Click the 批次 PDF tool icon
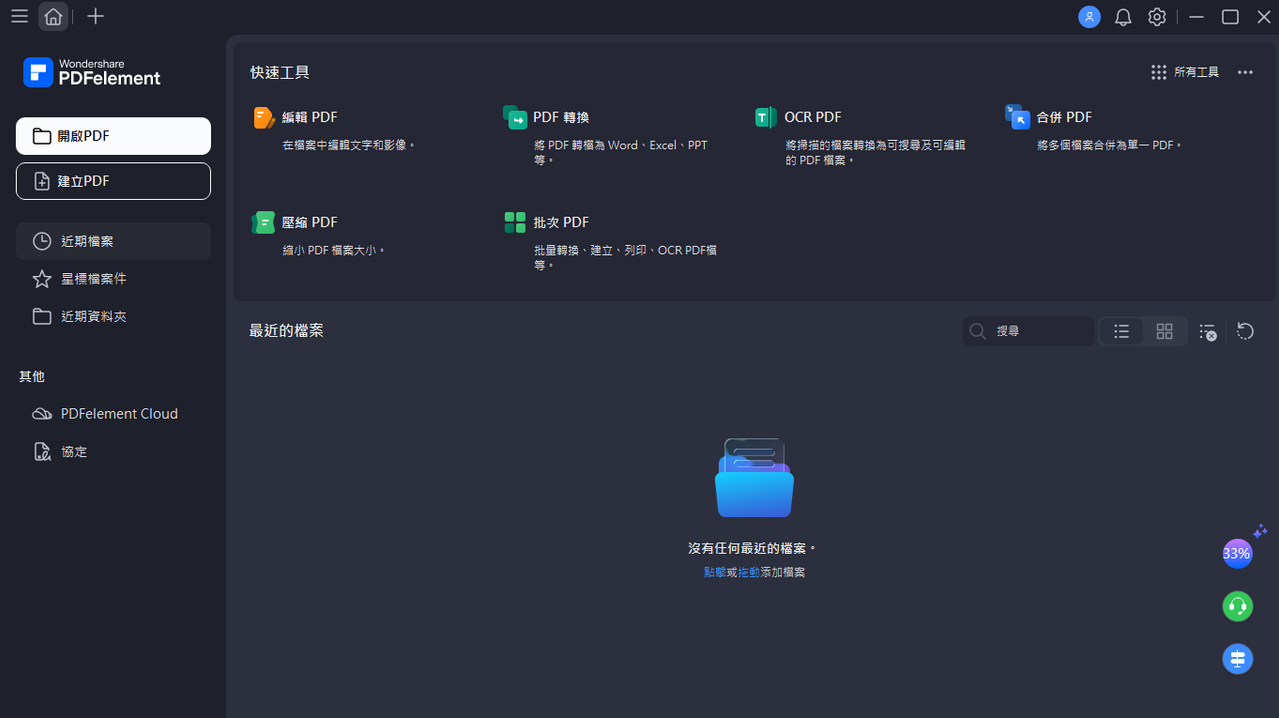This screenshot has width=1279, height=718. point(515,222)
